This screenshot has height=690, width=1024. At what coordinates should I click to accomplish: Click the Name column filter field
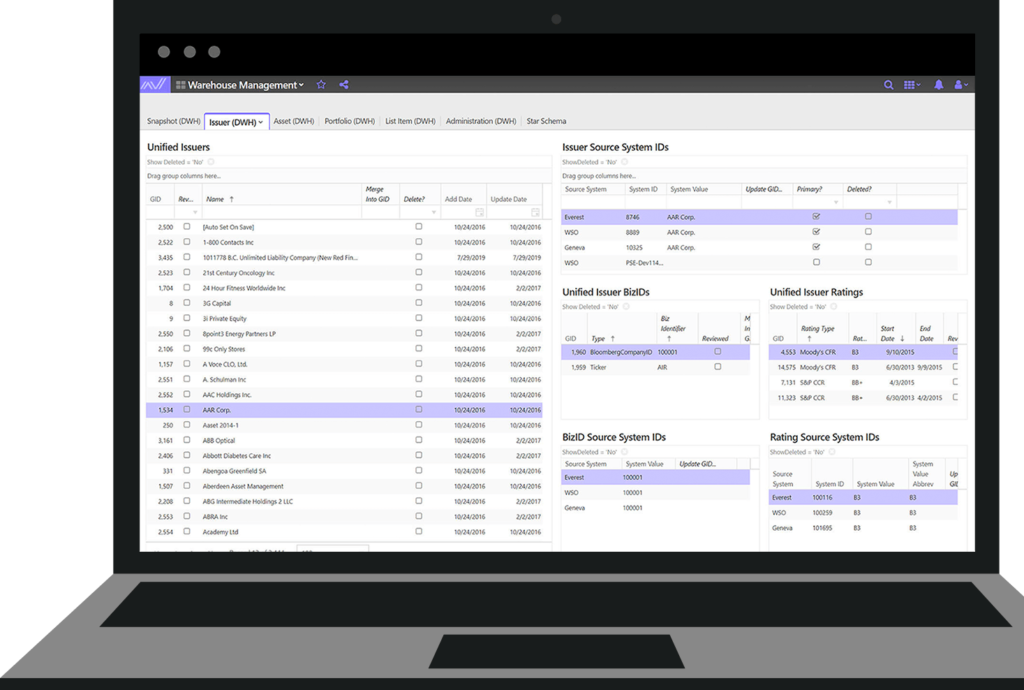pos(281,212)
